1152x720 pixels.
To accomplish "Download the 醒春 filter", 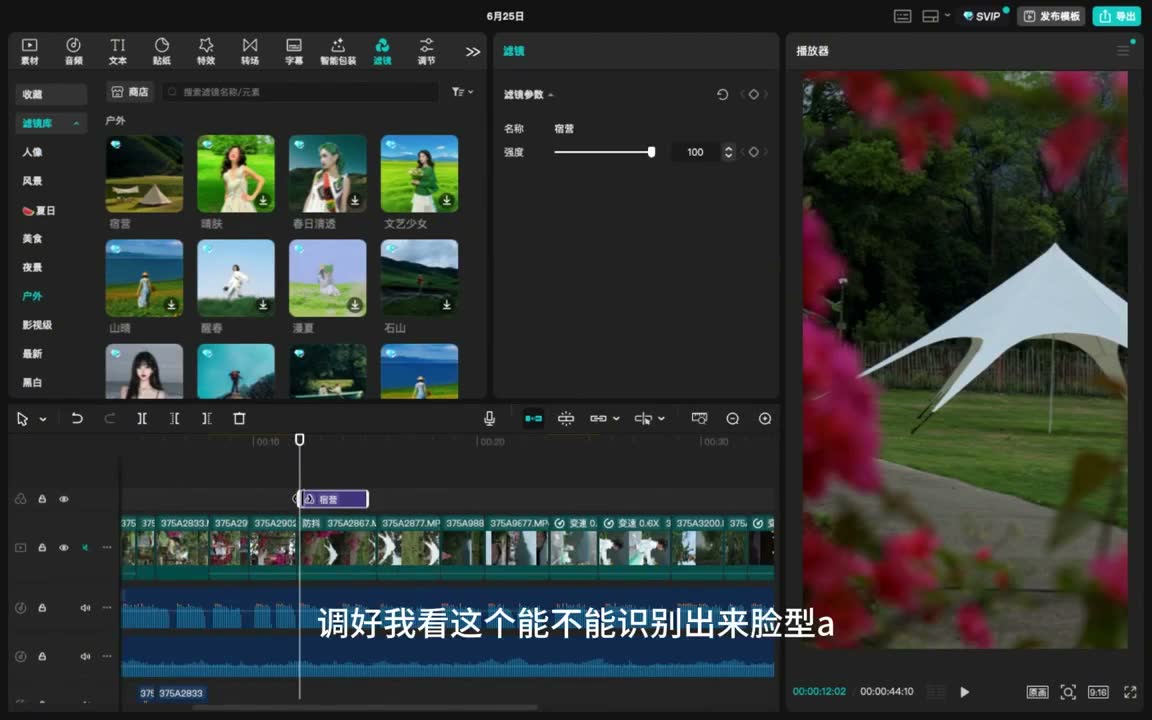I will tap(263, 304).
